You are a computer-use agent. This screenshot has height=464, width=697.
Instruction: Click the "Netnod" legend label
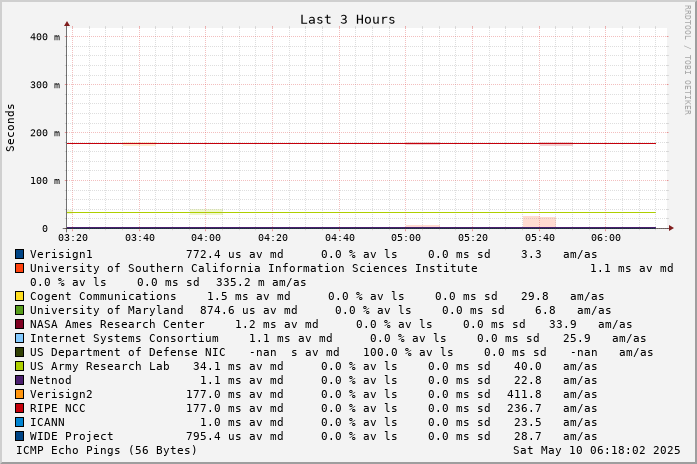click(50, 380)
